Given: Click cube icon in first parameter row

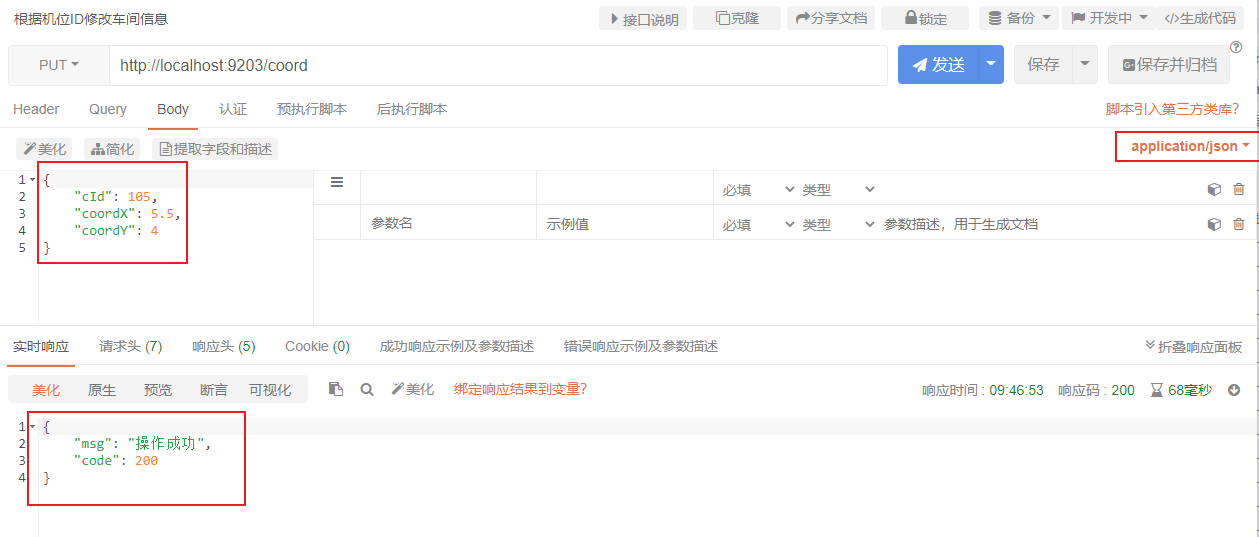Looking at the screenshot, I should 1214,189.
